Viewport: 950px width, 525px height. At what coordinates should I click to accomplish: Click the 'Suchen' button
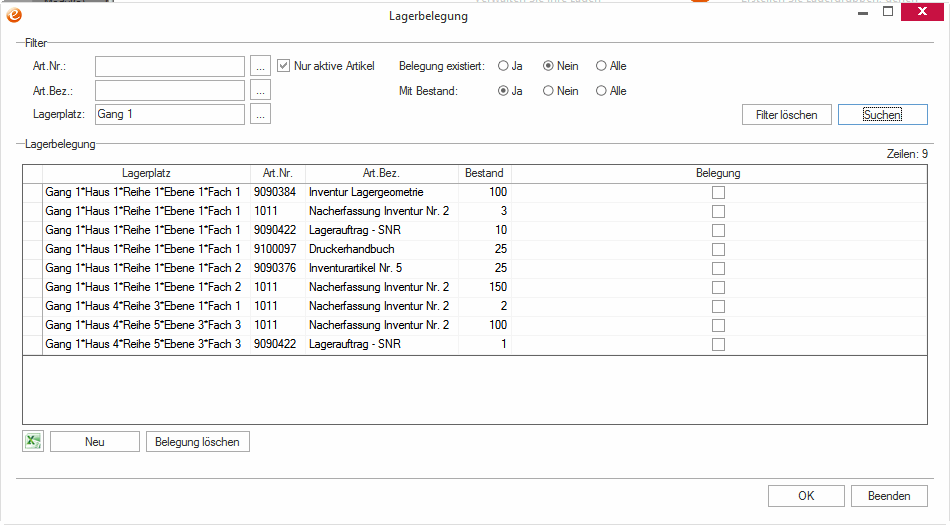click(x=883, y=114)
